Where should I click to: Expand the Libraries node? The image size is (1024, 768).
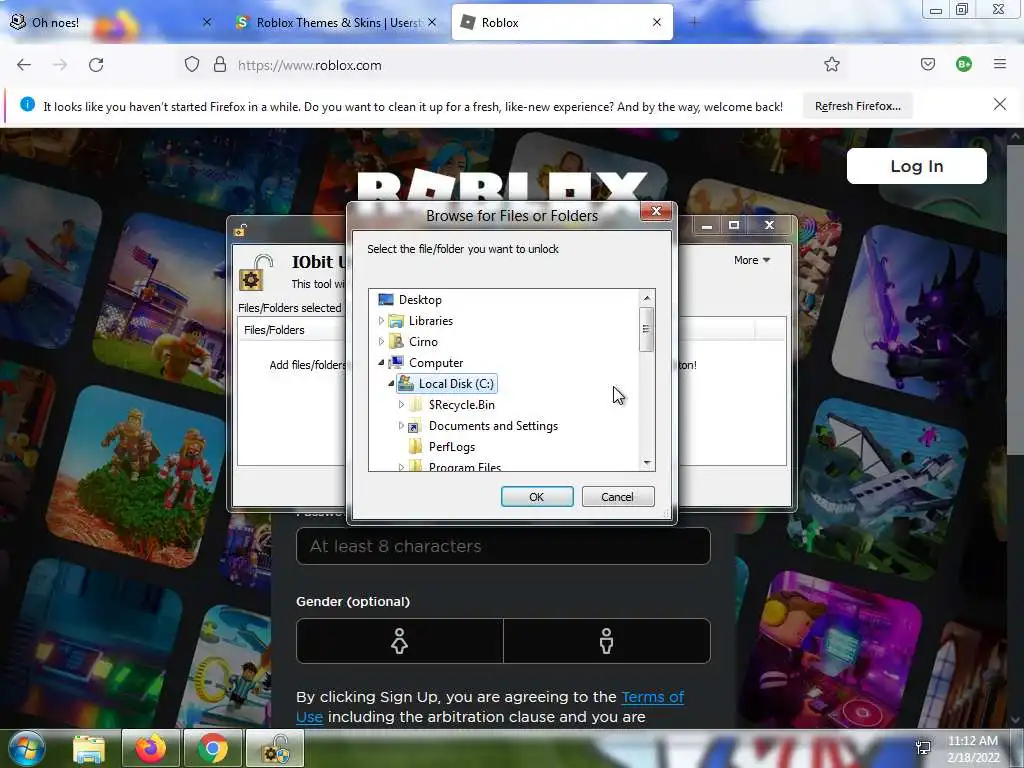(381, 321)
